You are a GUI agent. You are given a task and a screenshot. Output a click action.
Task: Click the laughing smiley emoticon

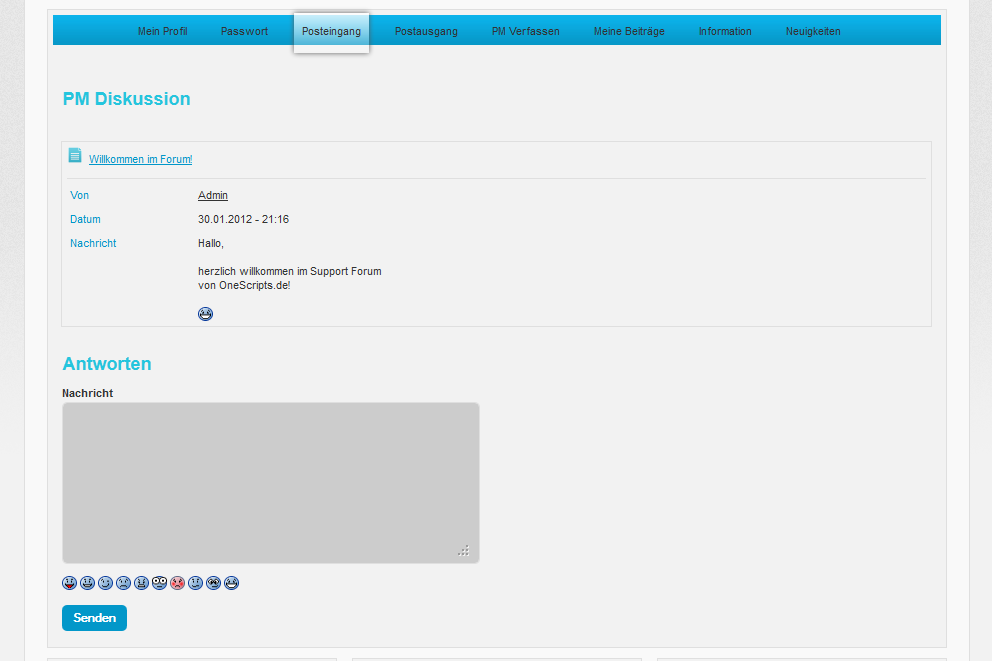pos(231,583)
